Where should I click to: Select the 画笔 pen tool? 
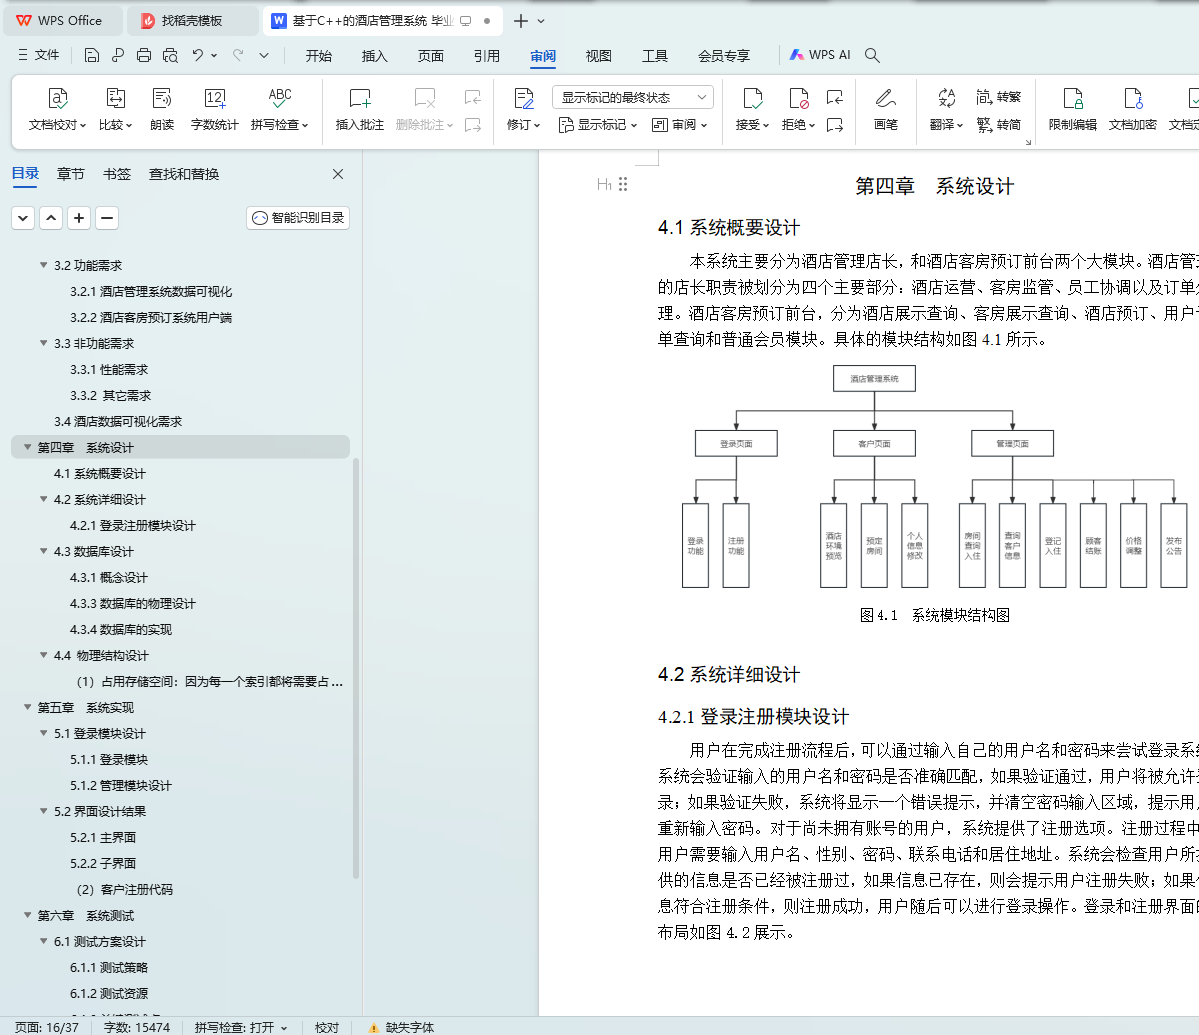pyautogui.click(x=885, y=109)
